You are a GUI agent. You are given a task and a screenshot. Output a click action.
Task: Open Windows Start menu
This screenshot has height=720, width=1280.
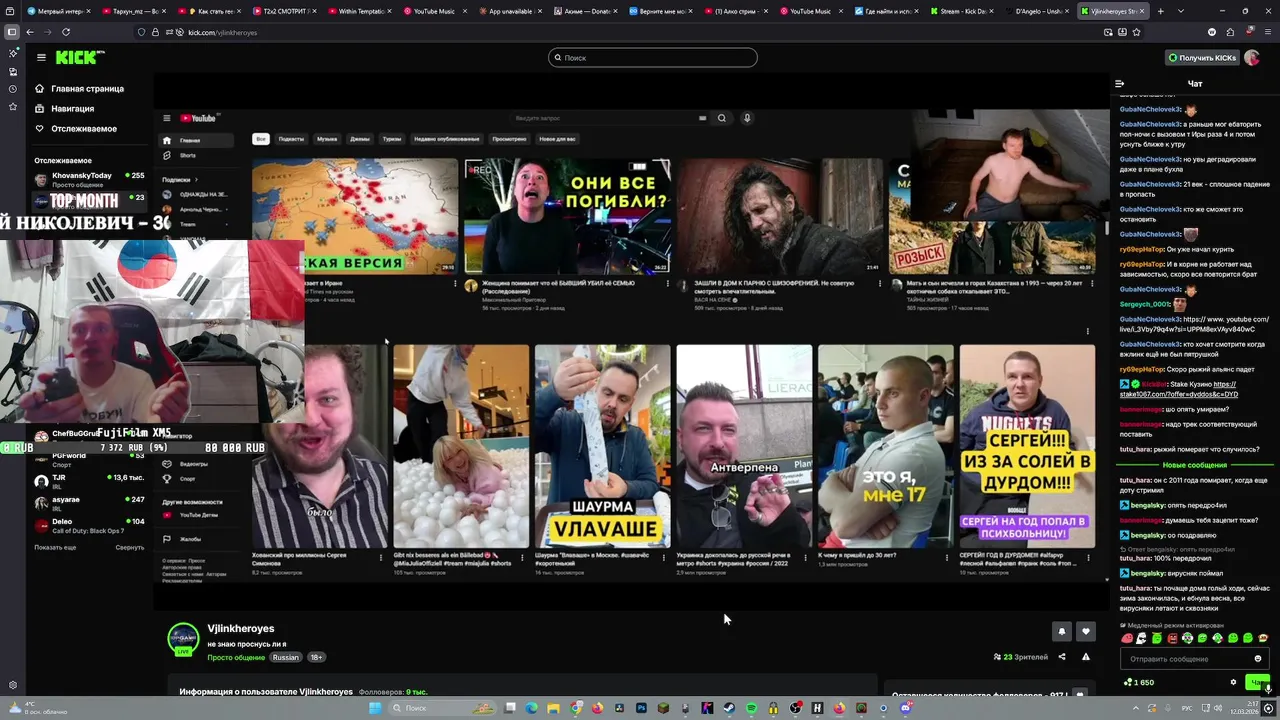tap(375, 708)
